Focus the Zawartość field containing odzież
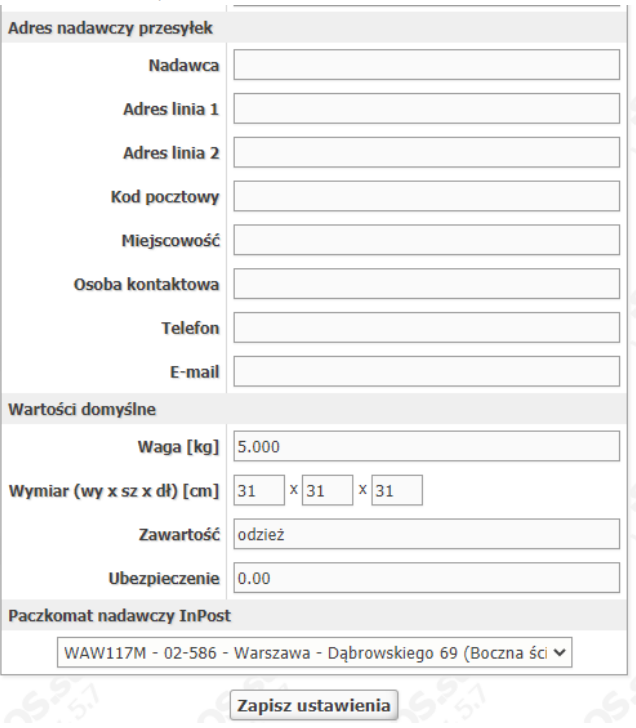 pos(426,535)
